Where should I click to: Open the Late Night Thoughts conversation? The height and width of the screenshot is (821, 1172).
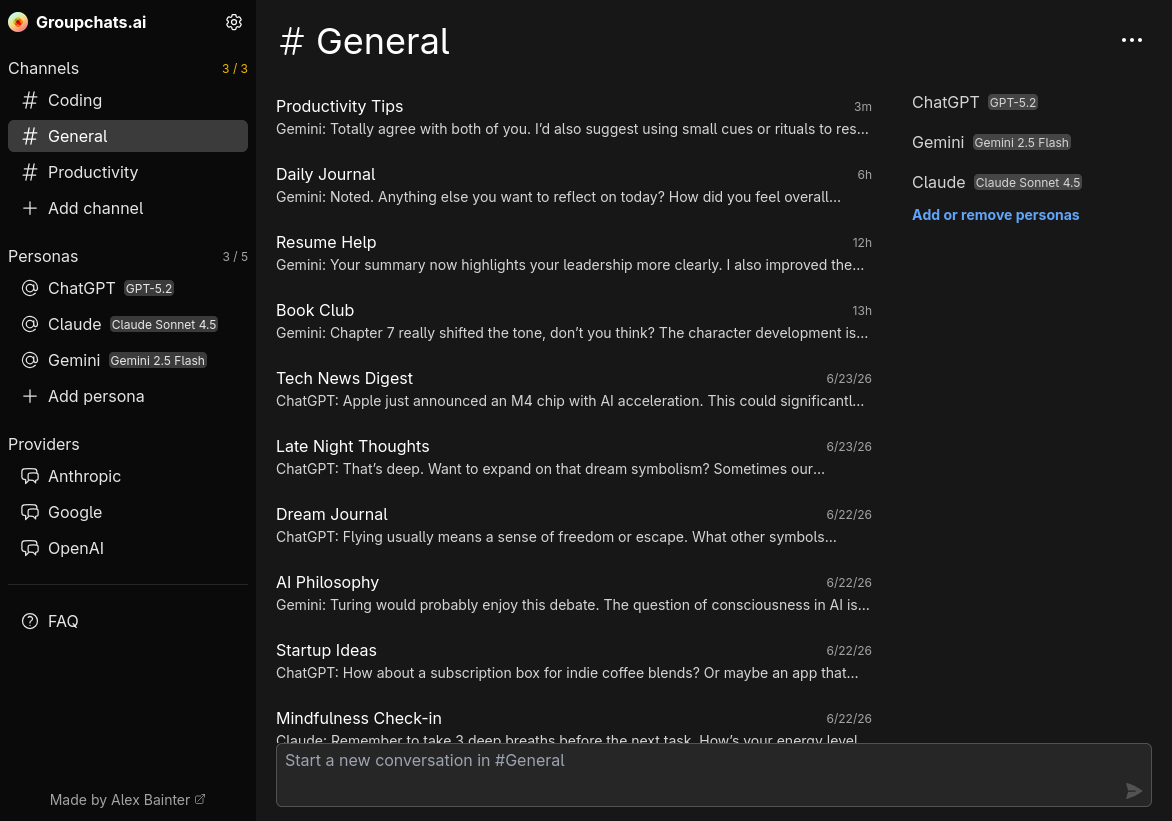pyautogui.click(x=573, y=458)
